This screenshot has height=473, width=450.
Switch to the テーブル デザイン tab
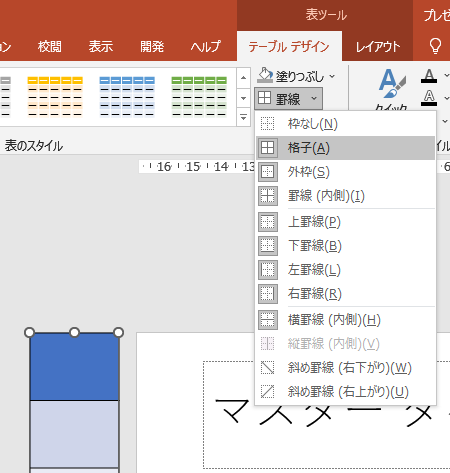tap(289, 46)
